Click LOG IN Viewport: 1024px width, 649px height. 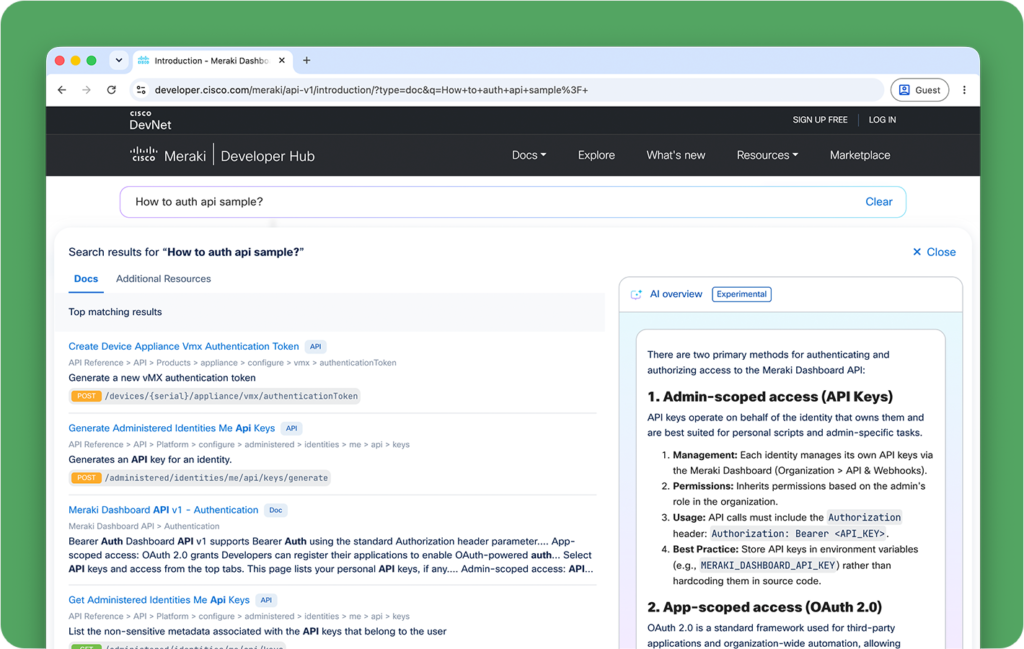click(x=882, y=120)
